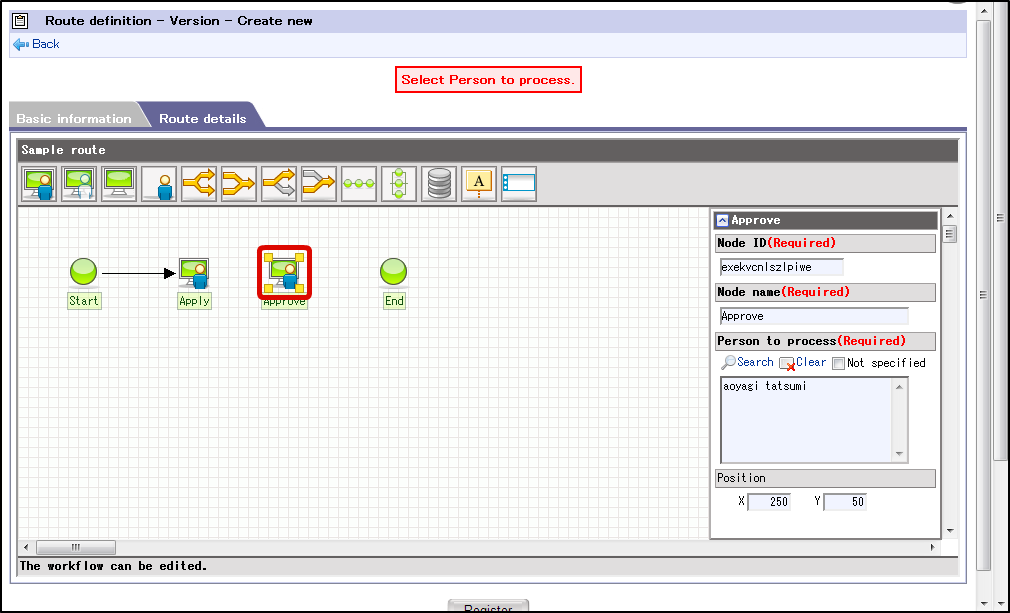Screen dimensions: 1010x613
Task: Select the person-only node tool
Action: point(159,184)
